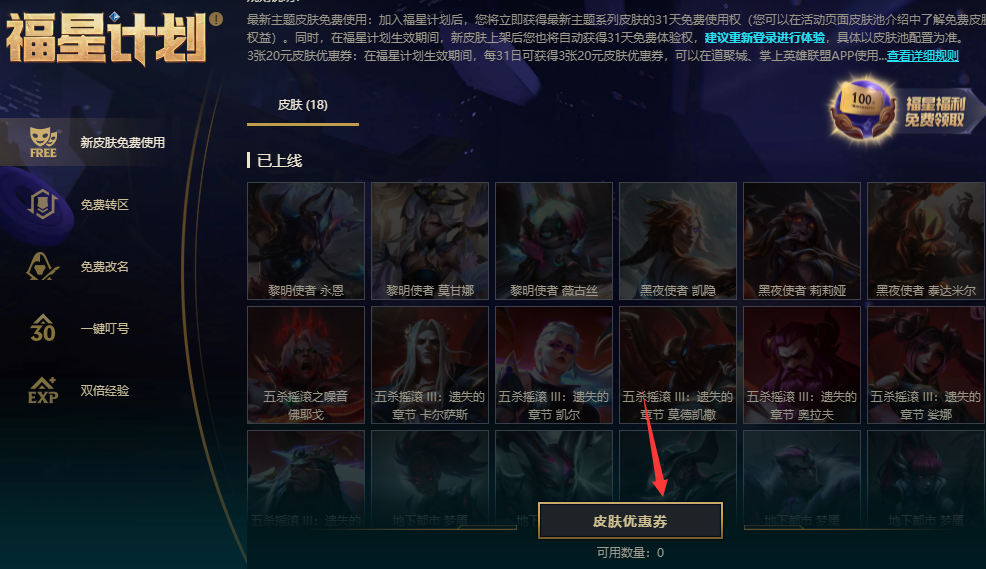Open the 新皮肤免费使用 menu item
The width and height of the screenshot is (986, 569).
click(x=123, y=143)
